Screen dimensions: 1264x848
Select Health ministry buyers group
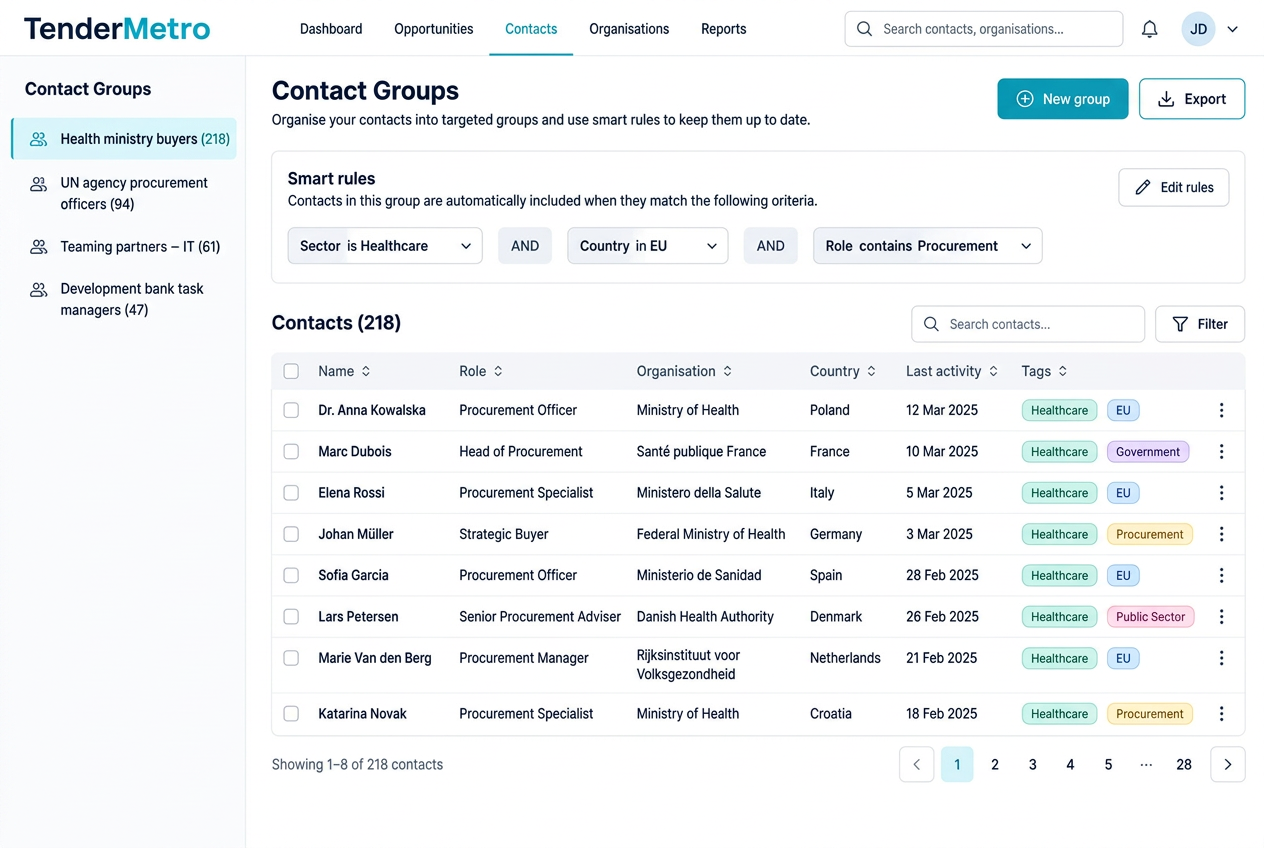(x=124, y=139)
